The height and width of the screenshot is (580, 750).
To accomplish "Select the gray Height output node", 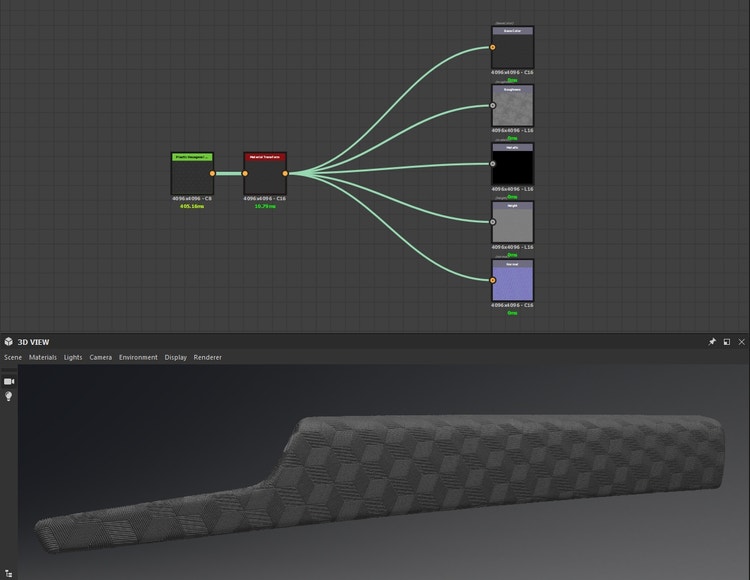I will (512, 222).
